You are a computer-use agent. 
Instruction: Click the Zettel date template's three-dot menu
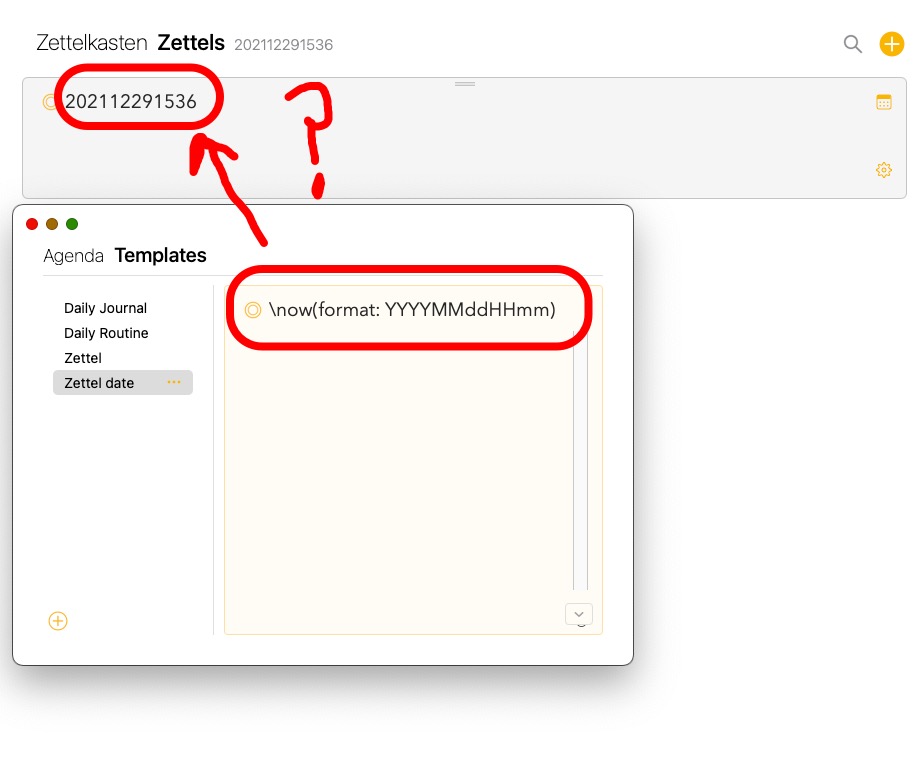pyautogui.click(x=174, y=382)
